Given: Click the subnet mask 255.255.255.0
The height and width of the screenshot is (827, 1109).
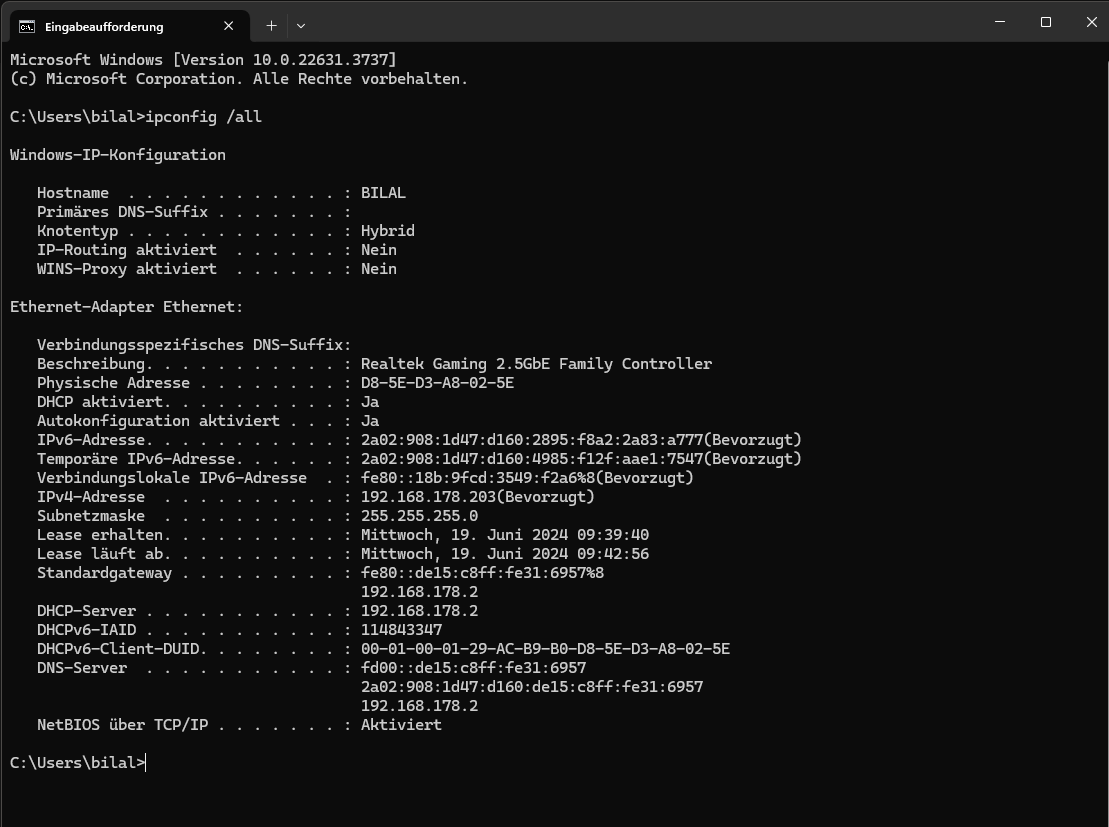Looking at the screenshot, I should 419,516.
